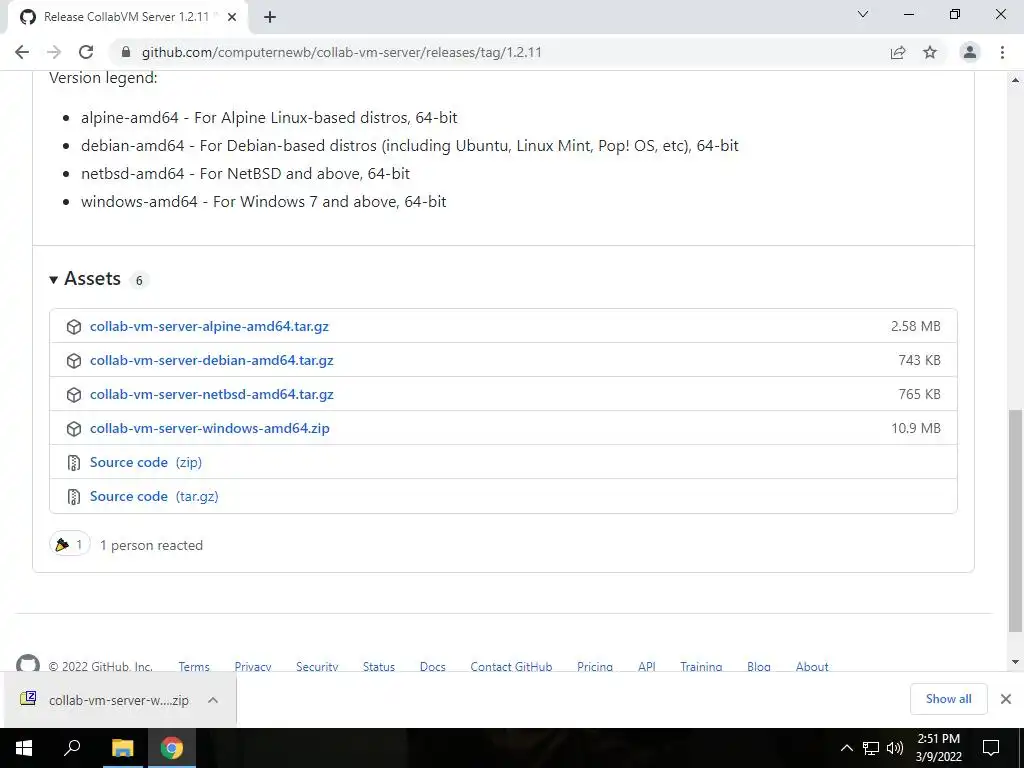Open the Status footer link
Viewport: 1024px width, 768px height.
tap(379, 666)
